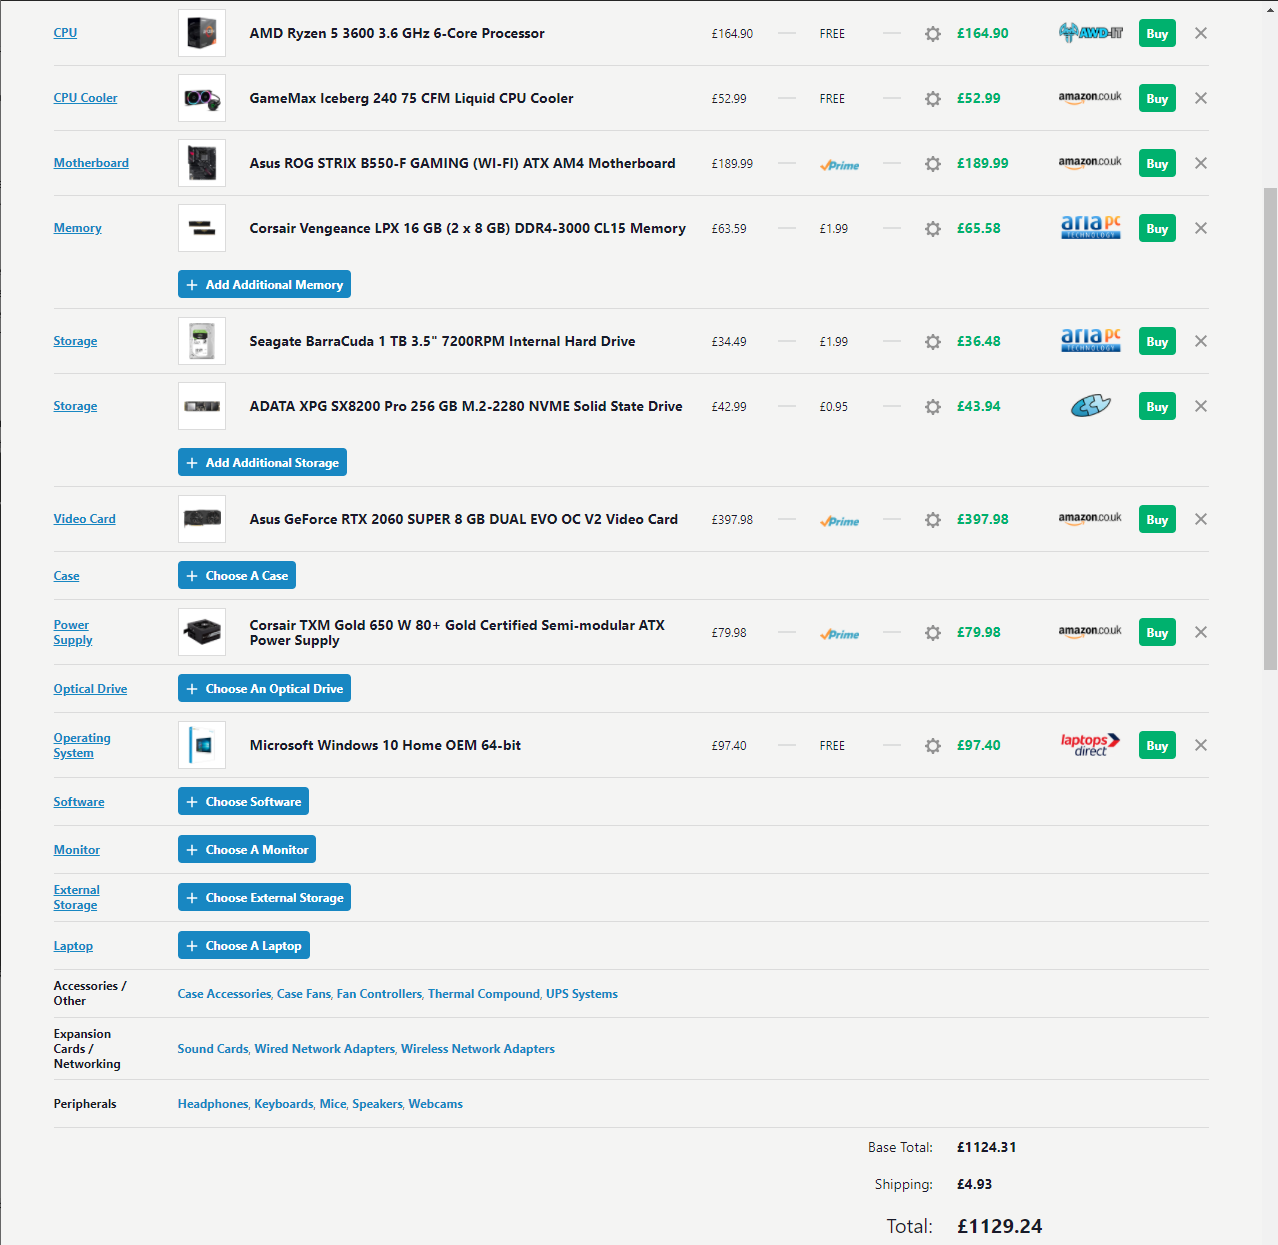Remove the ADATA XPG SX8200 SSD
The height and width of the screenshot is (1245, 1278).
(x=1201, y=406)
